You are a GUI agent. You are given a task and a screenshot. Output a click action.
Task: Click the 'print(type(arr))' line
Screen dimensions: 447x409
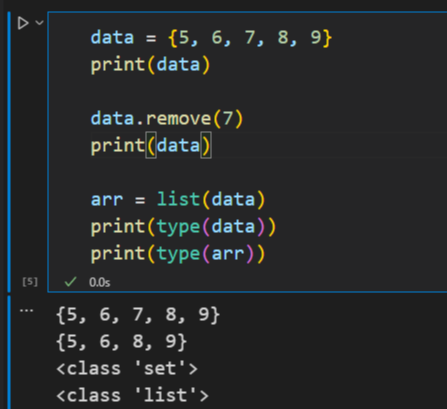click(178, 254)
